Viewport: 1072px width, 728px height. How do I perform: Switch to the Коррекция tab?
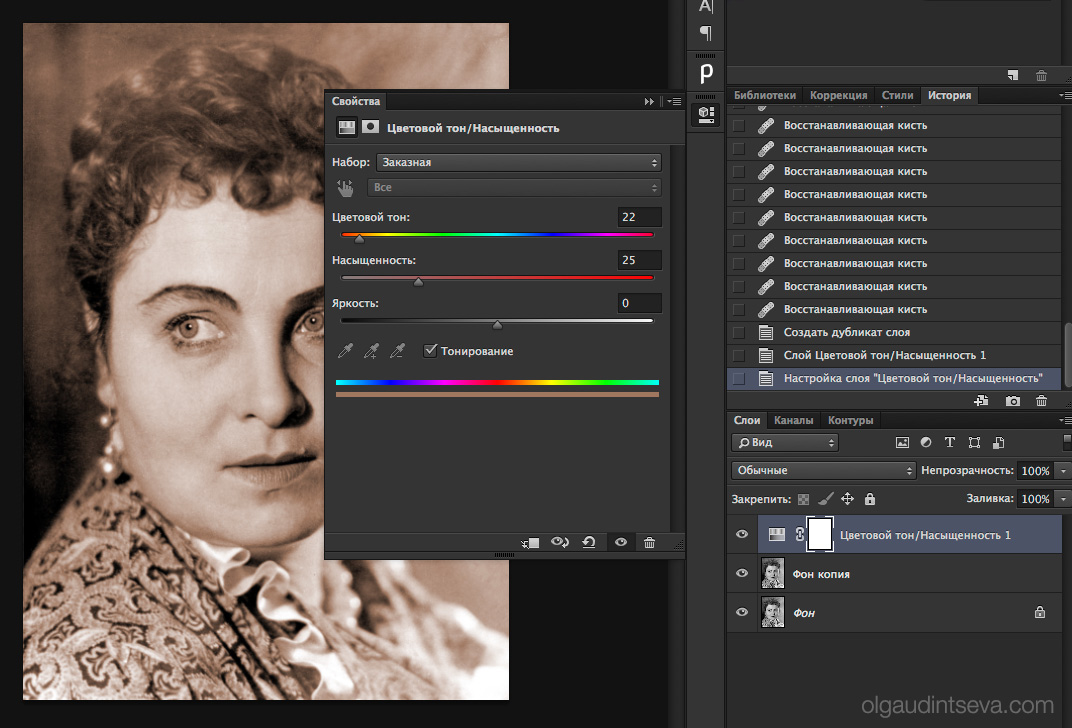tap(838, 96)
